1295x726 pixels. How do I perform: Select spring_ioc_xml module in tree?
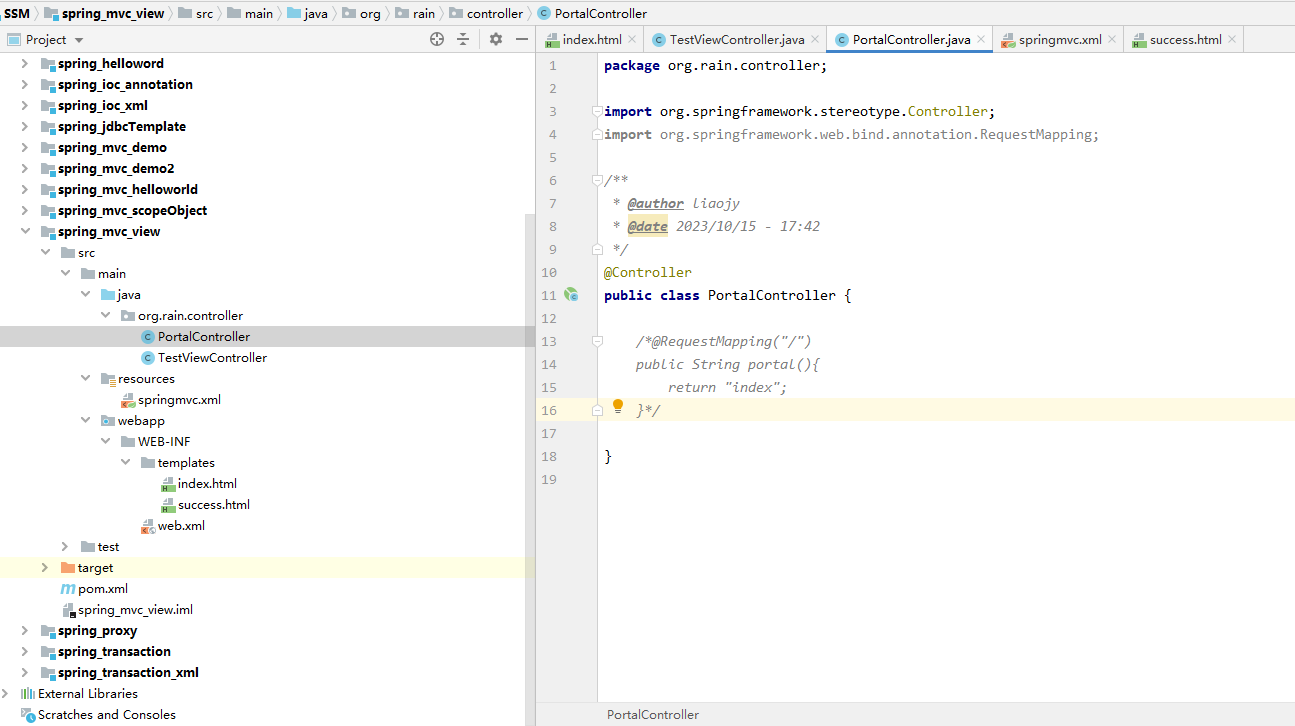[103, 105]
